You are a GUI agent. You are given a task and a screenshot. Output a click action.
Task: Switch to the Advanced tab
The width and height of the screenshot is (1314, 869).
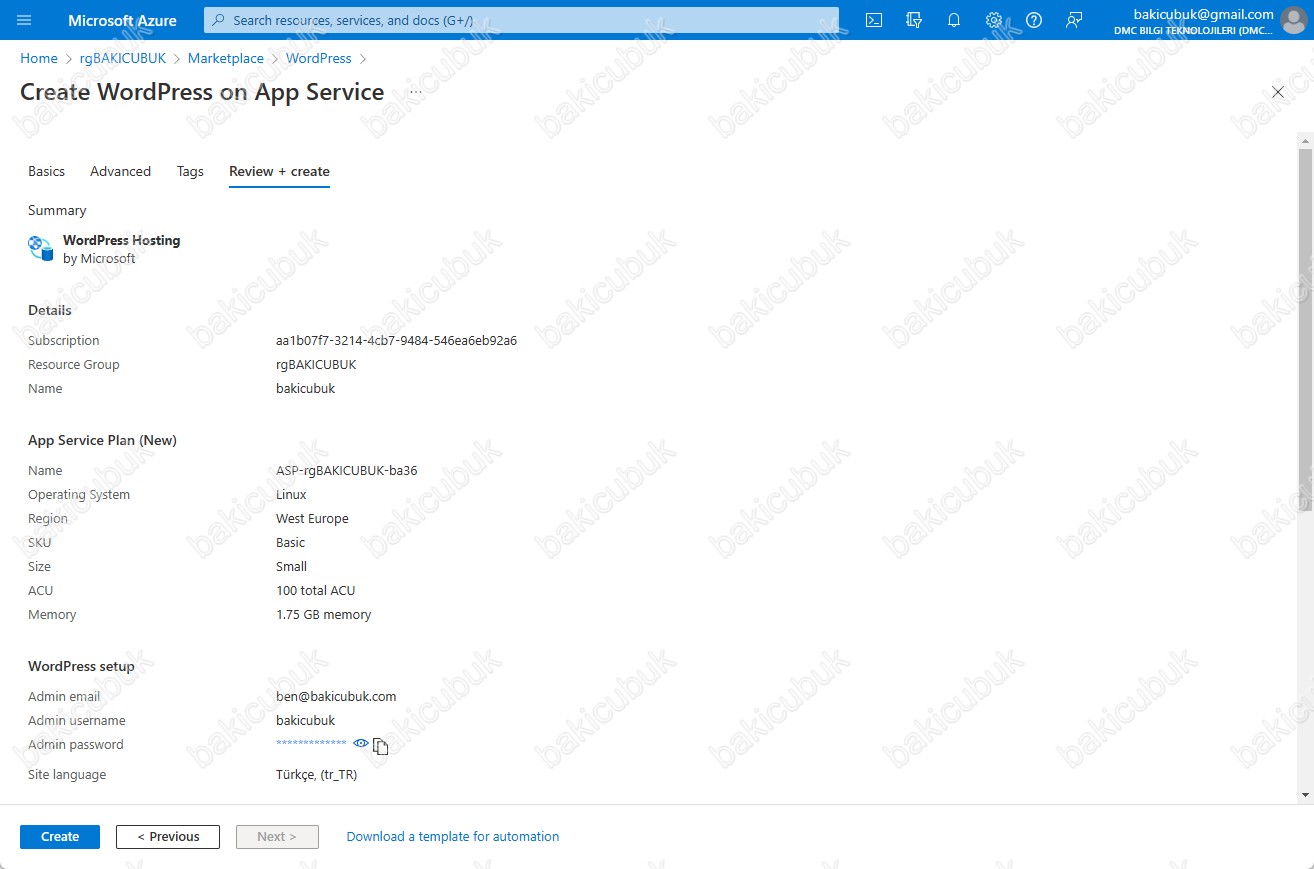click(120, 171)
